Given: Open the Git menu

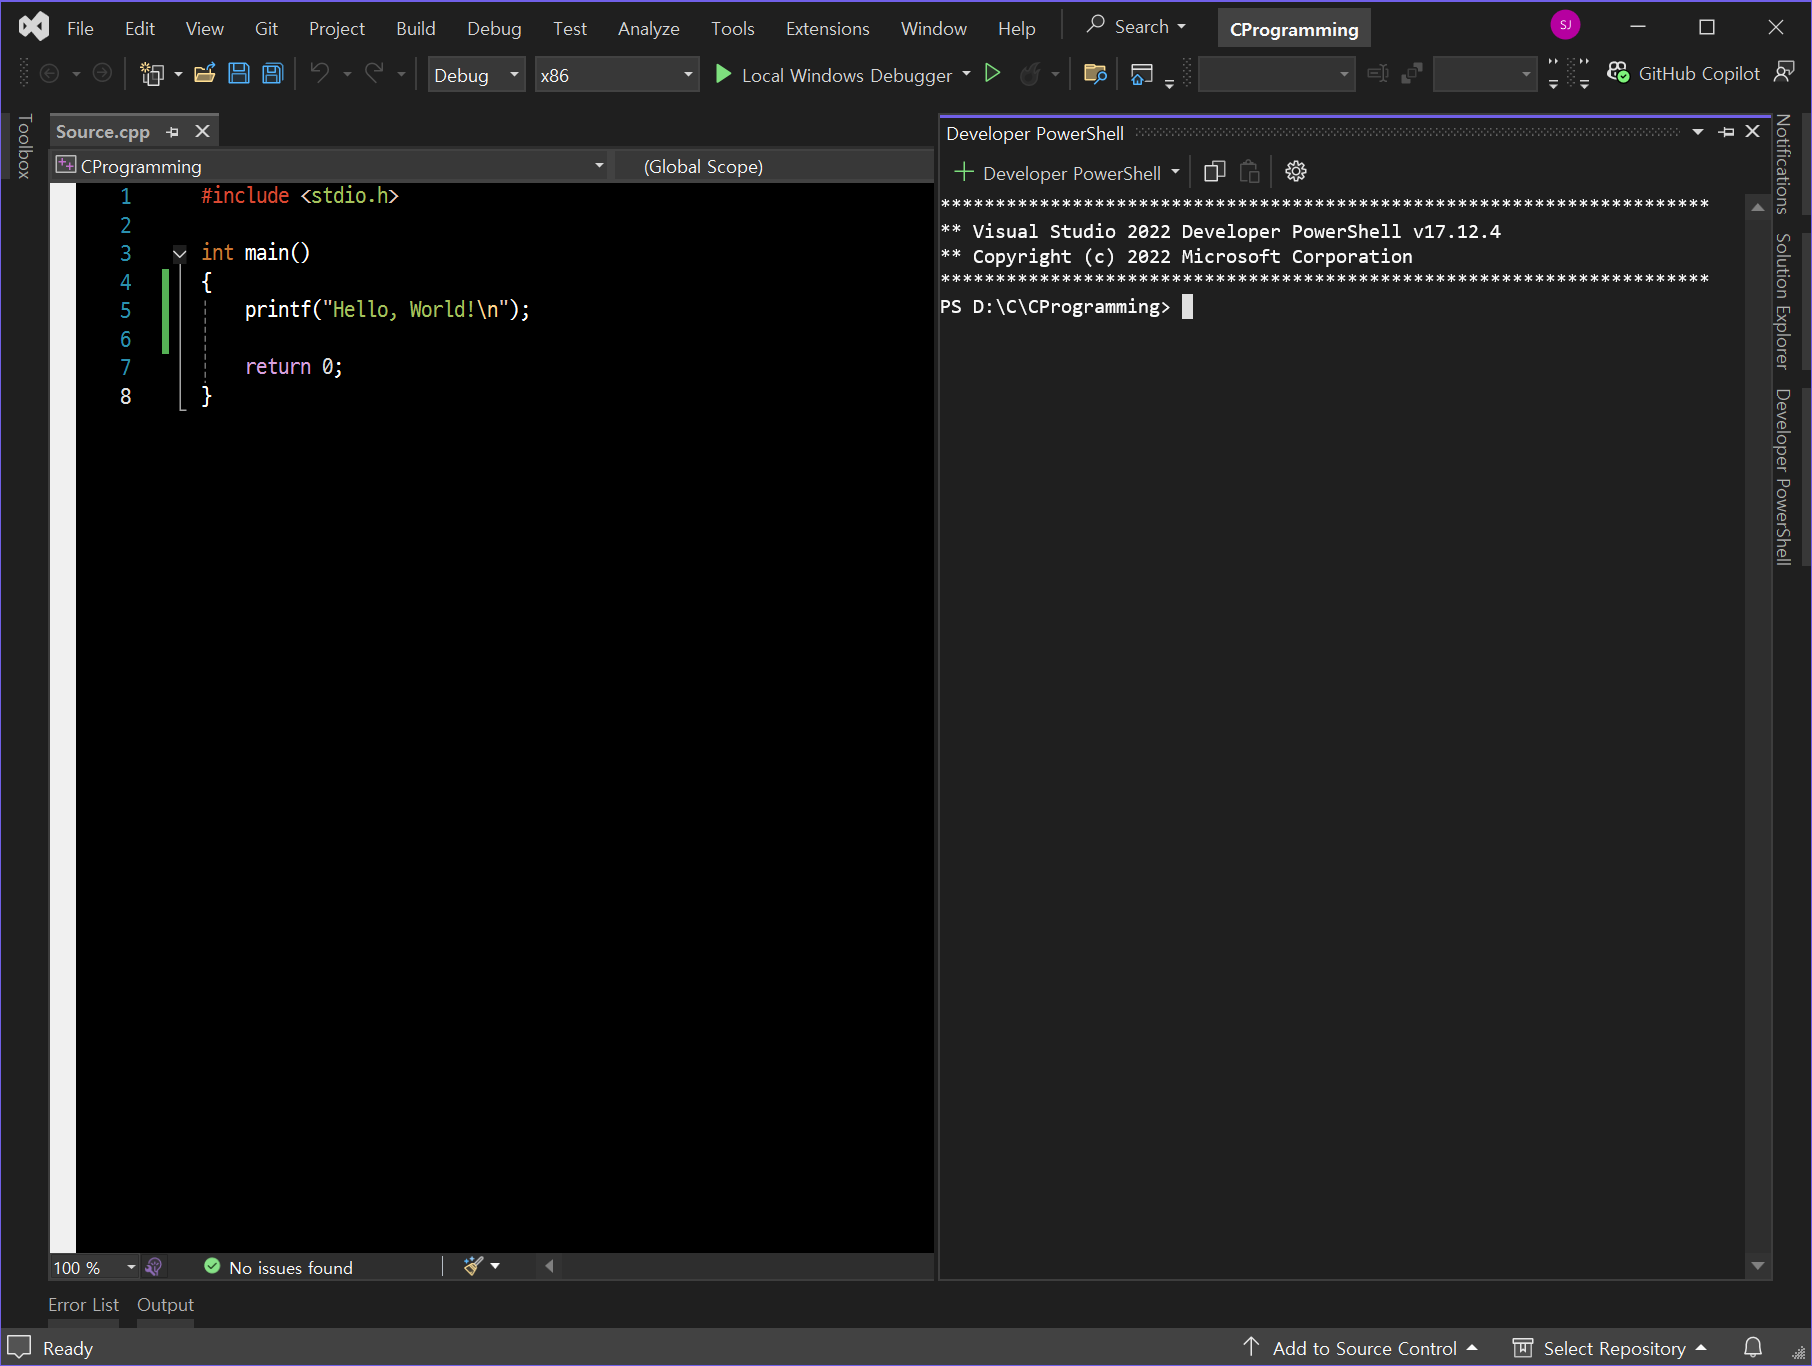Looking at the screenshot, I should click(x=266, y=28).
